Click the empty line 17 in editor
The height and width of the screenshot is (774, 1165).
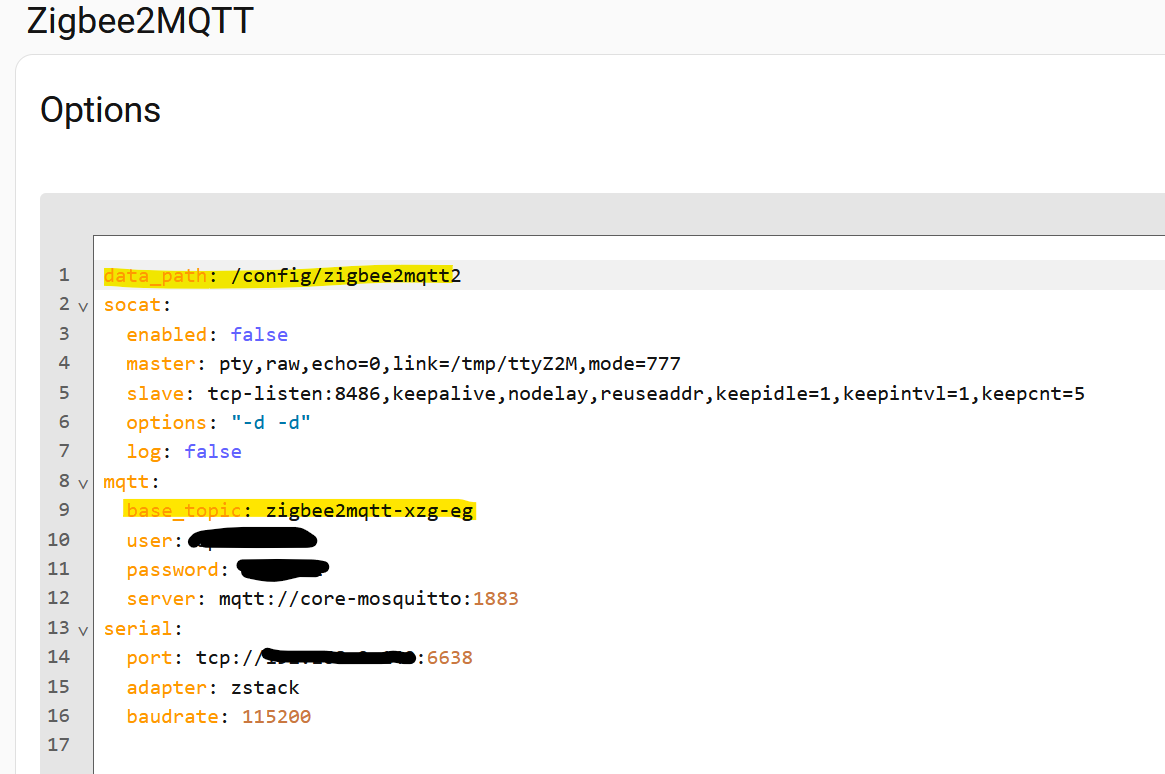(x=400, y=745)
